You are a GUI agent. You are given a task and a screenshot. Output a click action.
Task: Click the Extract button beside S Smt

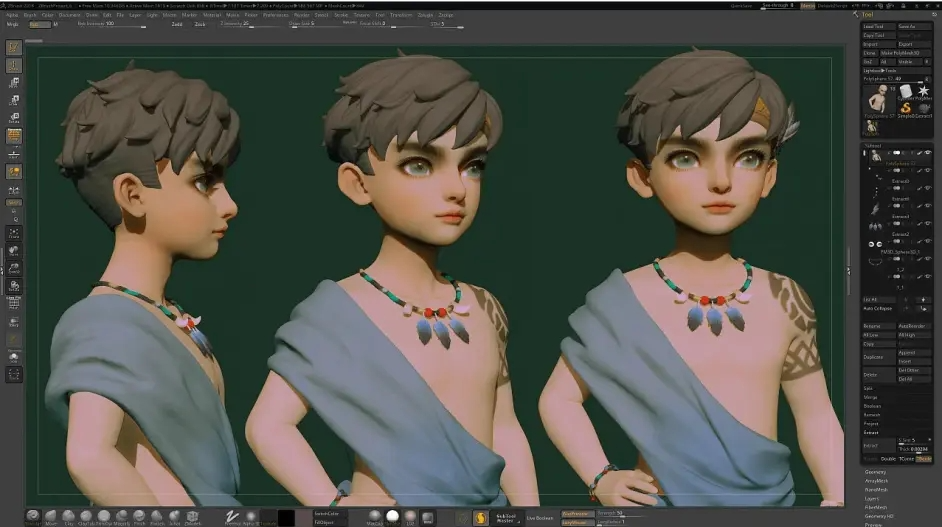click(878, 446)
